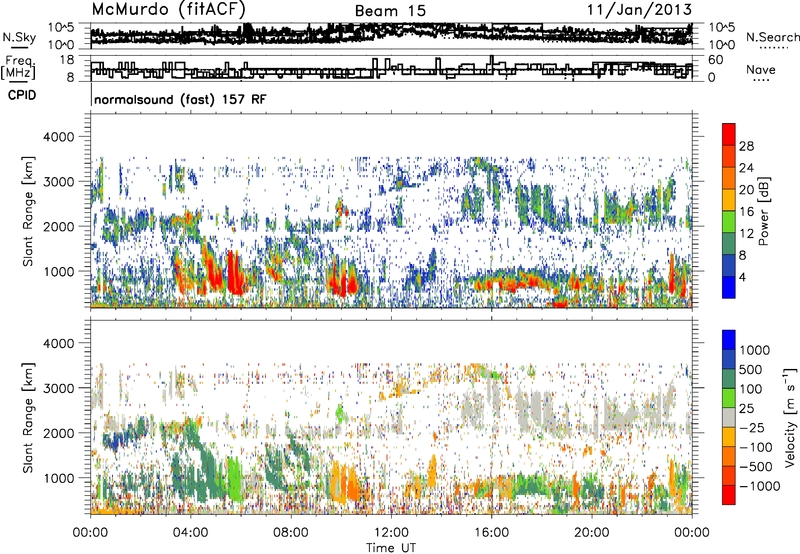Click the 20:00 time axis label

tap(591, 533)
